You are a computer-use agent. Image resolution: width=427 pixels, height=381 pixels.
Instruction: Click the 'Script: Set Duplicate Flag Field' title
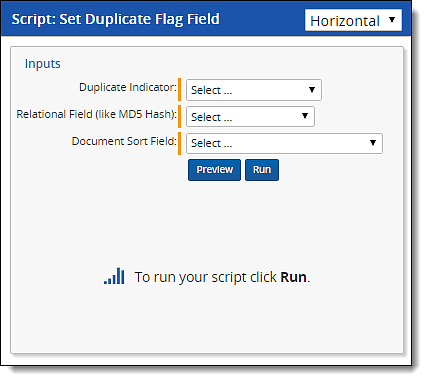tap(116, 19)
